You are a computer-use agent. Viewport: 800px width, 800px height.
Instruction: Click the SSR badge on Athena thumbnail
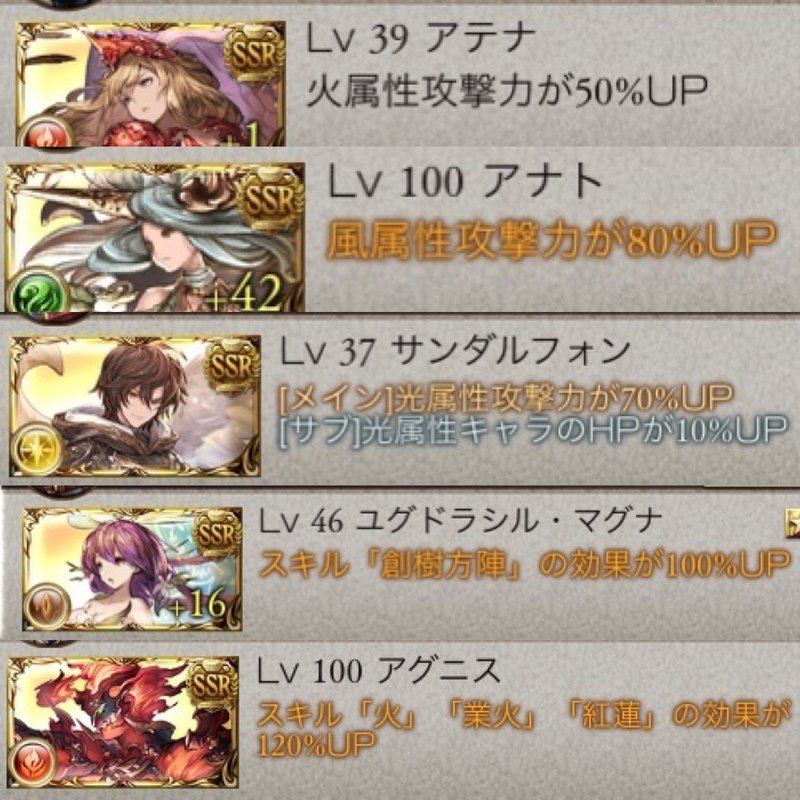(253, 54)
